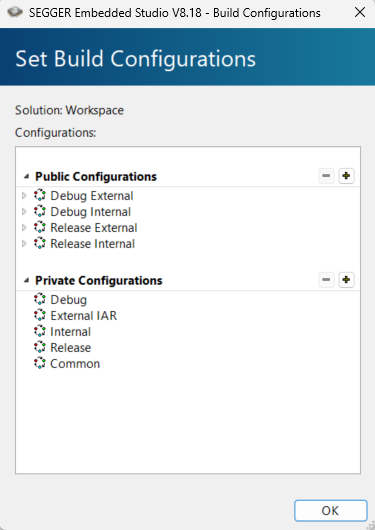375x530 pixels.
Task: Select the Debug External entry
Action: [92, 196]
